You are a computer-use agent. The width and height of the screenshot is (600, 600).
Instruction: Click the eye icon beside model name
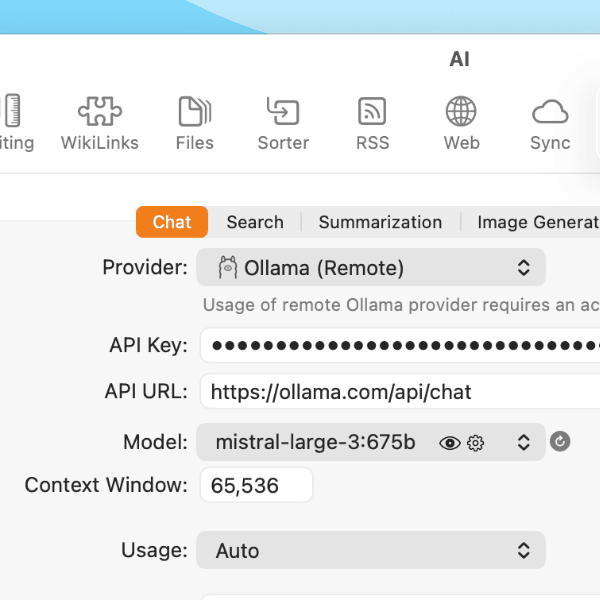450,443
